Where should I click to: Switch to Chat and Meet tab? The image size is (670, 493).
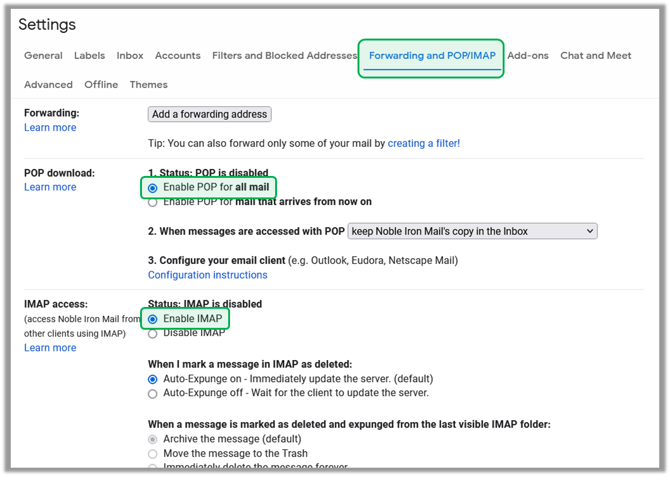595,56
